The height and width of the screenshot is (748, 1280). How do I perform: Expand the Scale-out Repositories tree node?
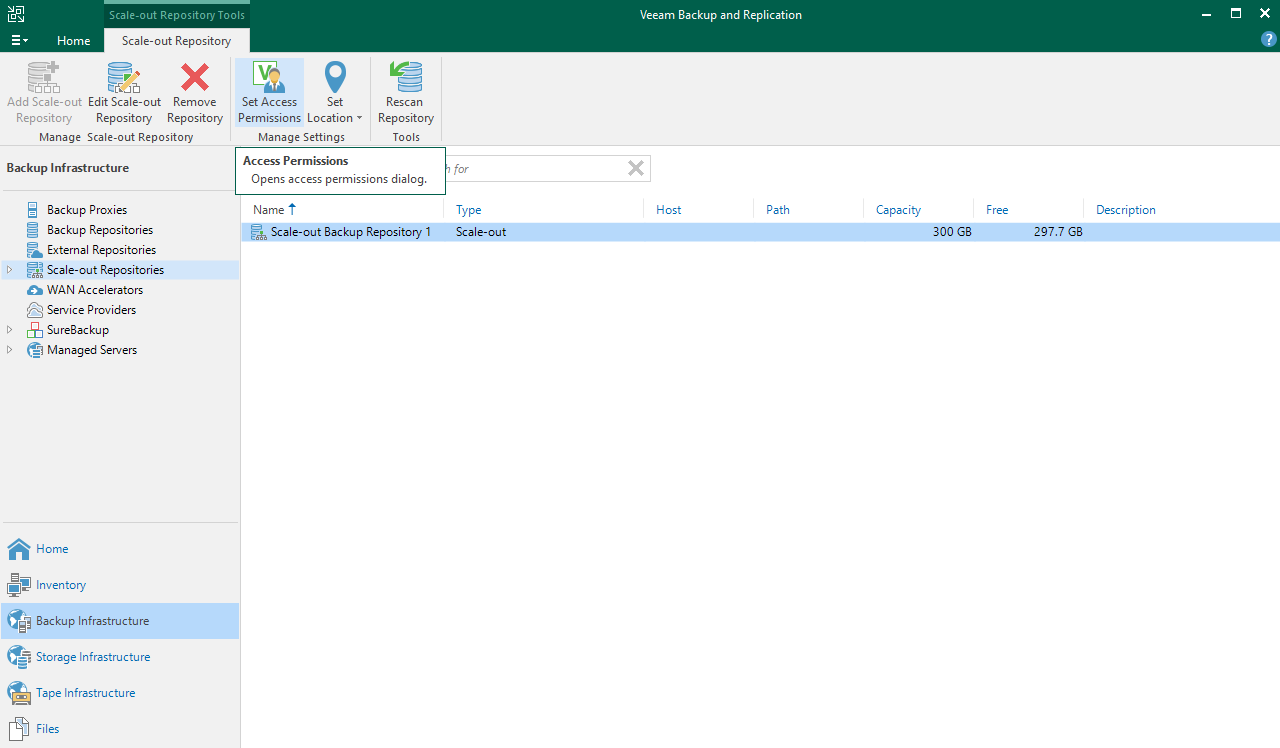pyautogui.click(x=10, y=270)
